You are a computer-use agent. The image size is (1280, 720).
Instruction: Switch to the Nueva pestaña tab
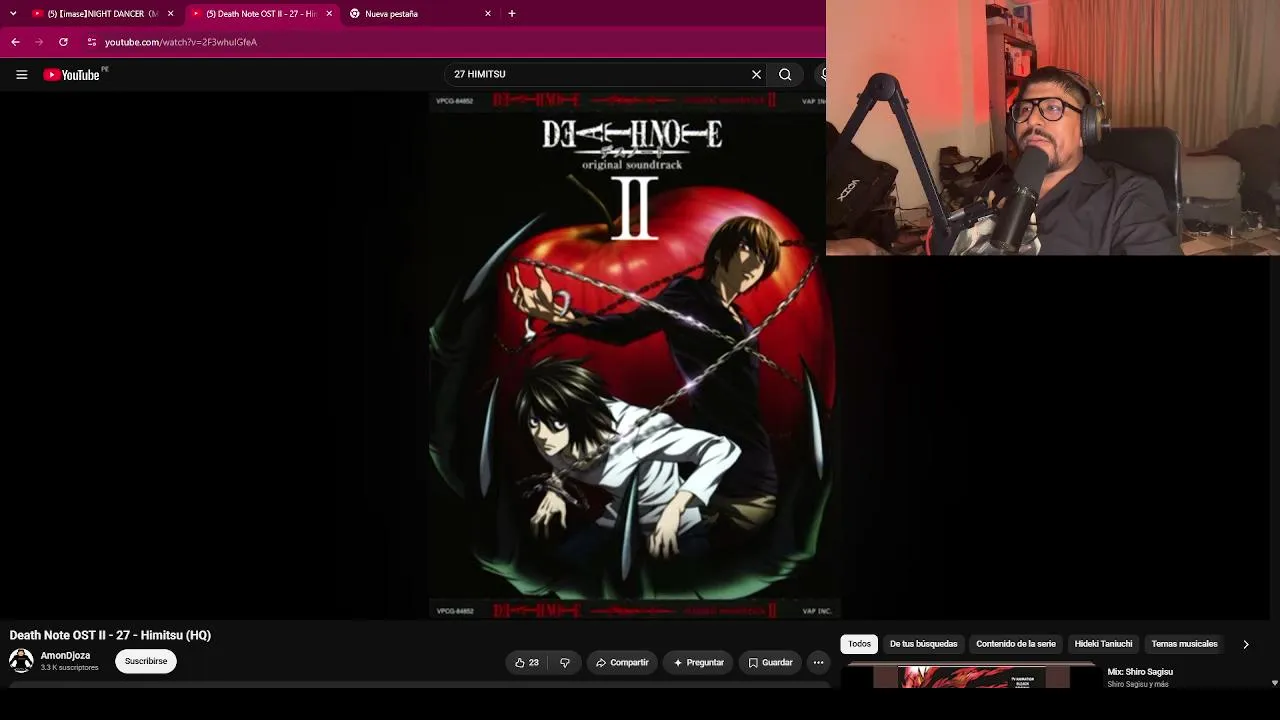pyautogui.click(x=420, y=14)
